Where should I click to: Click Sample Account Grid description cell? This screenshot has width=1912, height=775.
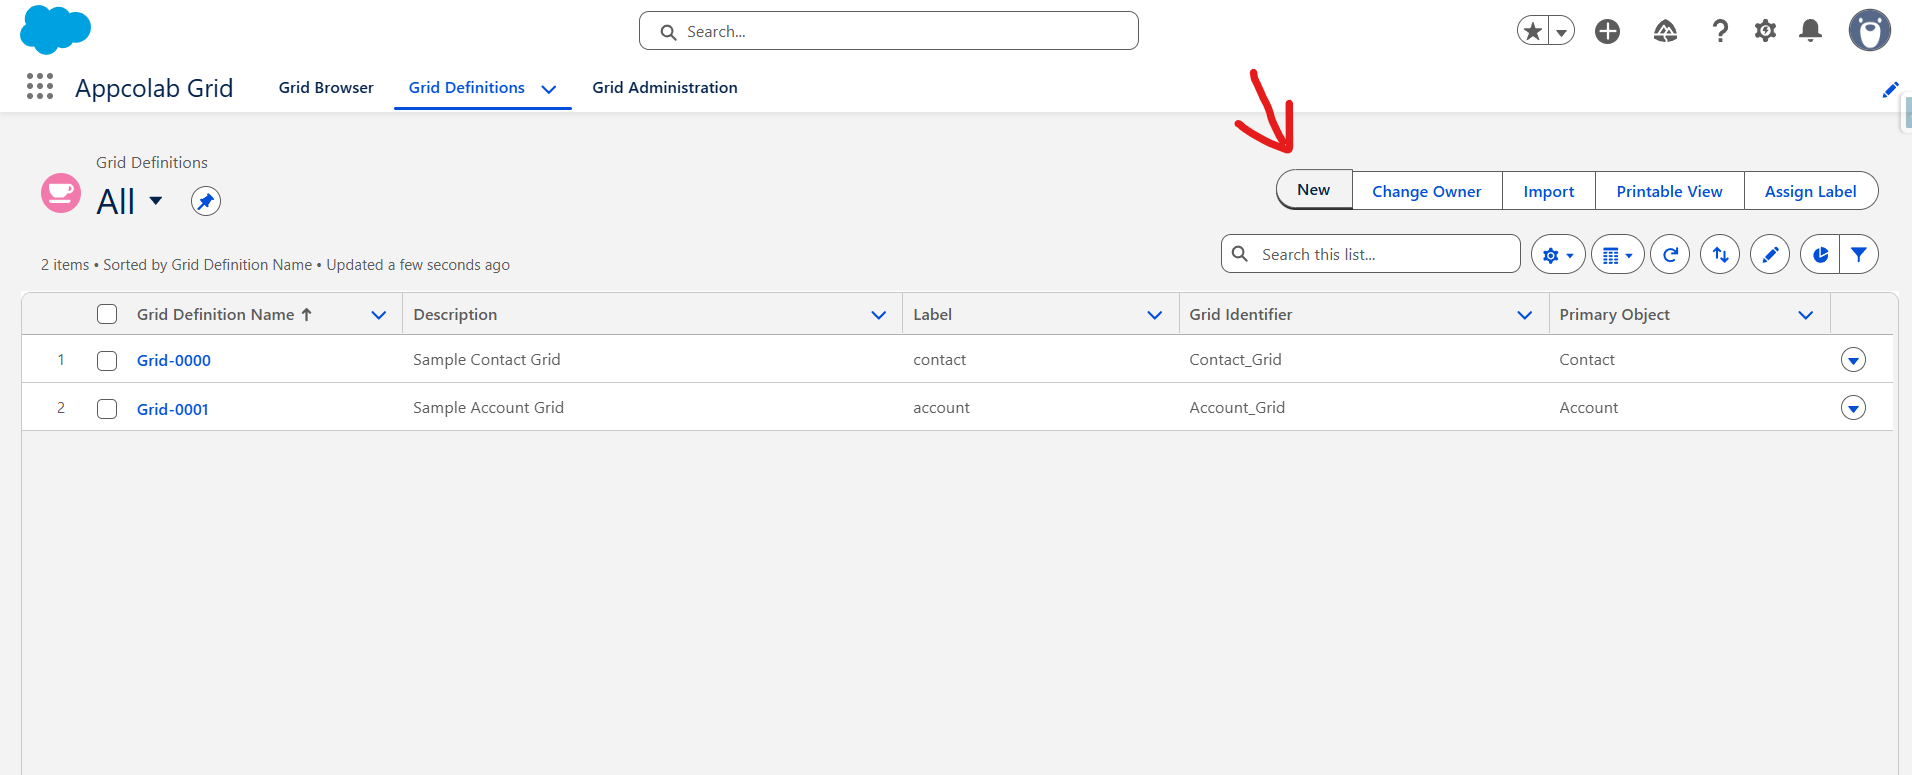[489, 408]
